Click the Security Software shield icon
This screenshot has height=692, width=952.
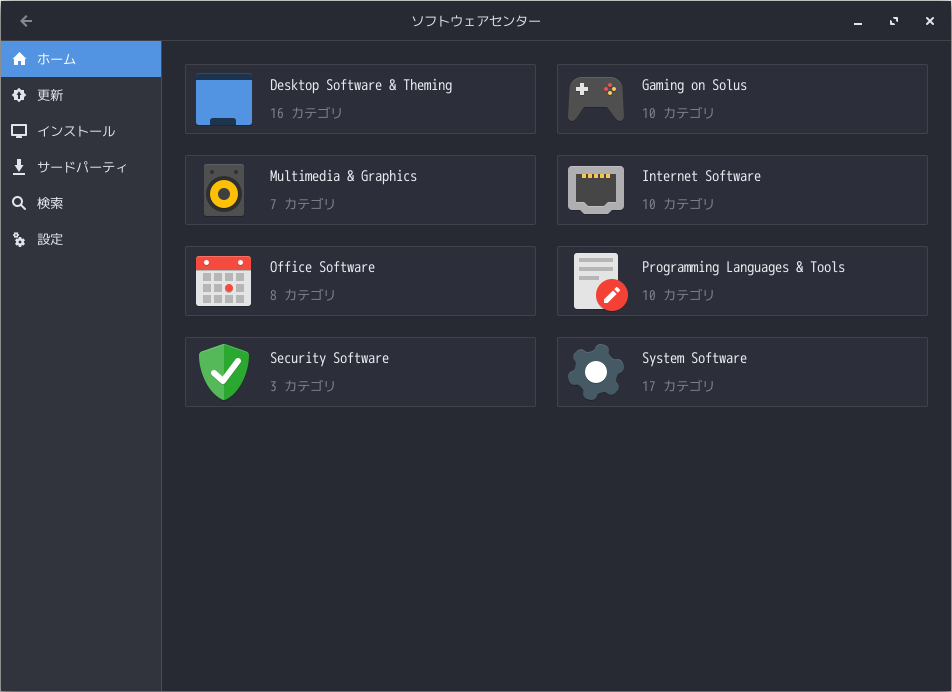223,371
